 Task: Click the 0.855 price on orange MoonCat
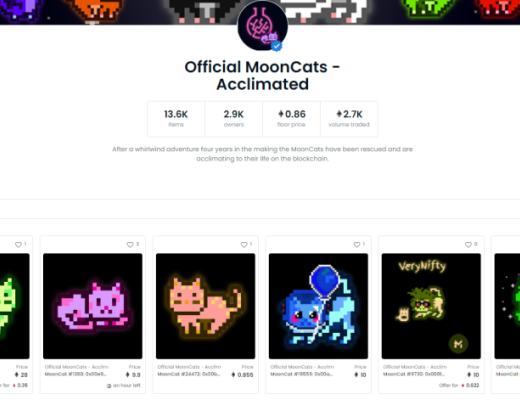(x=242, y=375)
